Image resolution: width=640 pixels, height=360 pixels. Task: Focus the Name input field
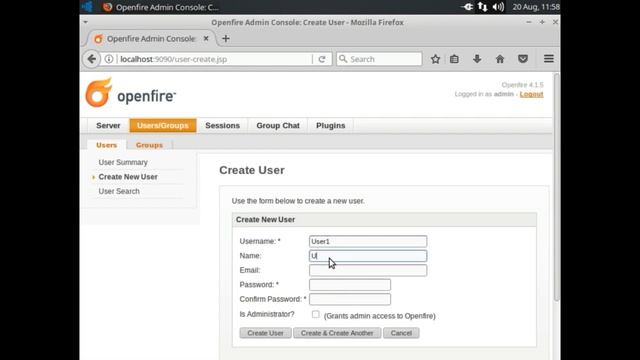tap(368, 256)
